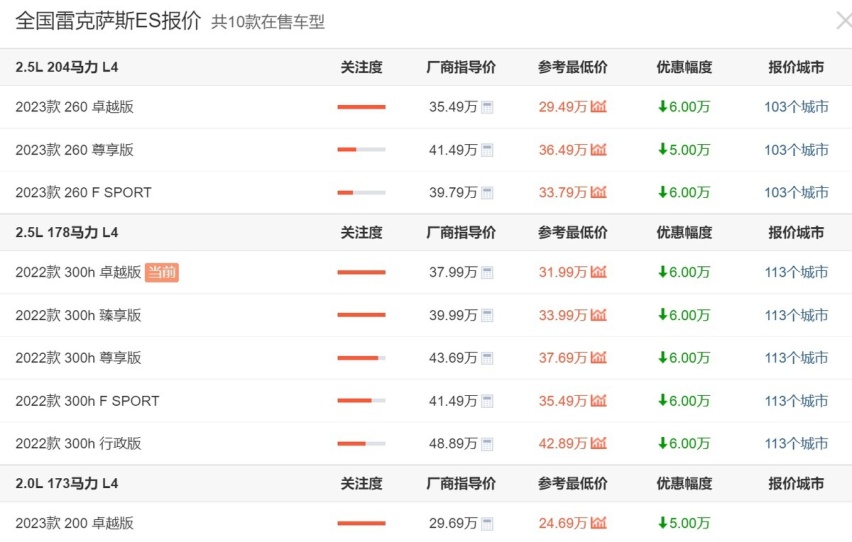852x542 pixels.
Task: View 103个城市 for 260 尊享版
Action: 796,149
